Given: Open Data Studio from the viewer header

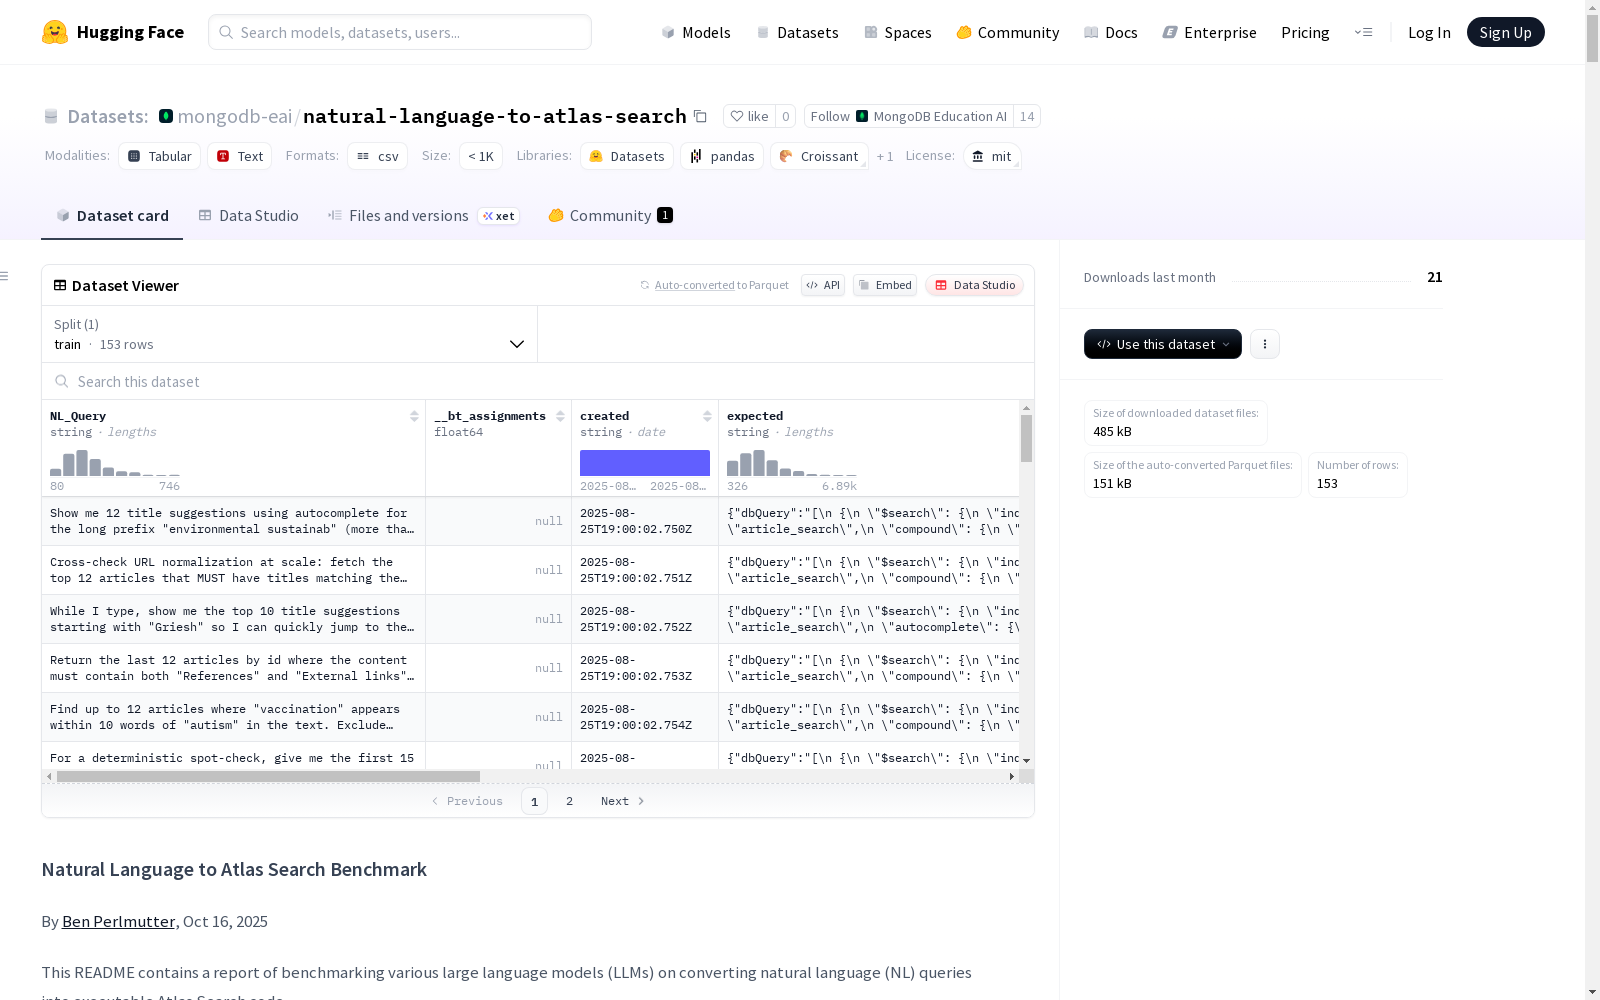Looking at the screenshot, I should [x=974, y=285].
